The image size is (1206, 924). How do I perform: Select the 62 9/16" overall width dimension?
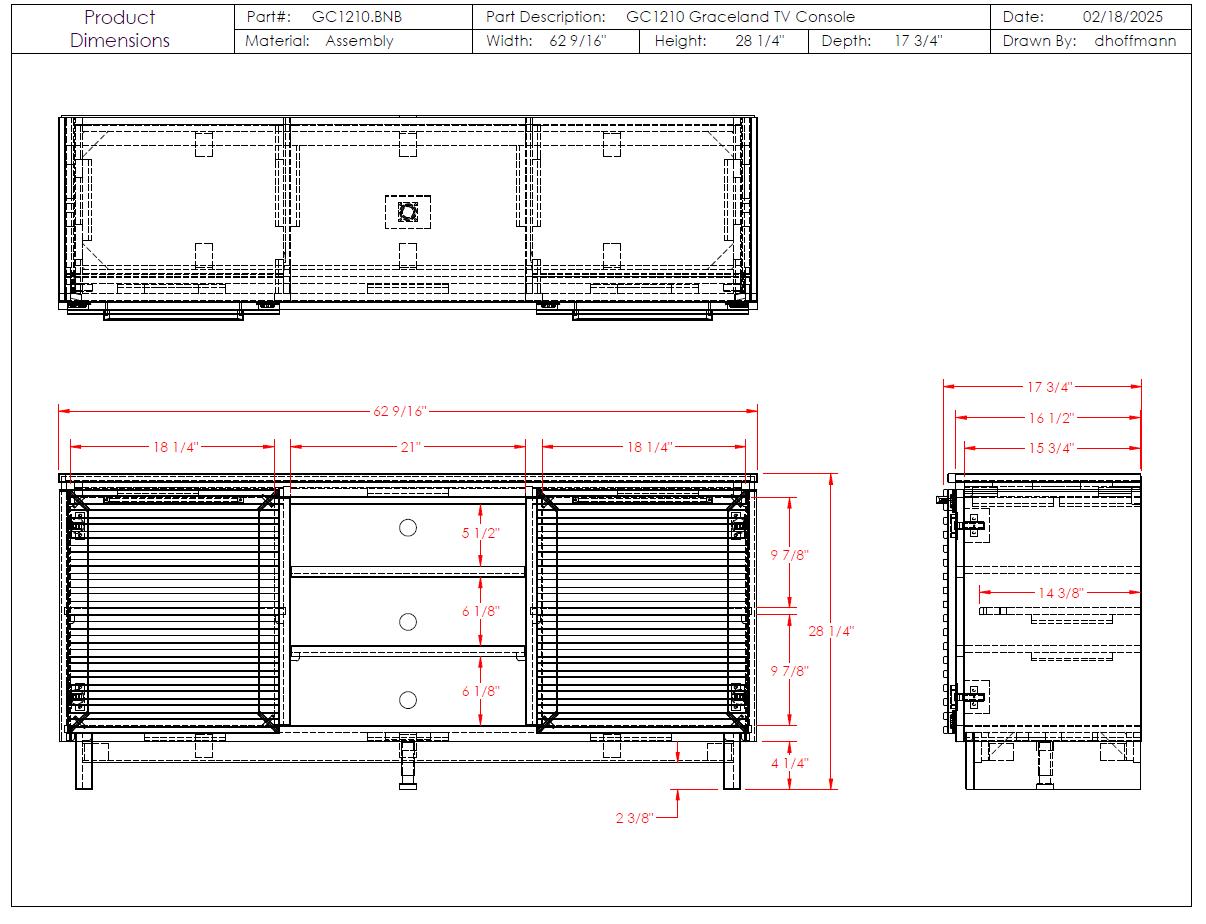pyautogui.click(x=400, y=411)
